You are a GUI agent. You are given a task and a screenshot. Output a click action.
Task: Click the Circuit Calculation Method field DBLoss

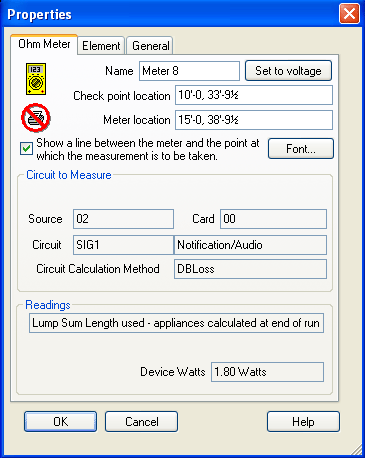250,269
